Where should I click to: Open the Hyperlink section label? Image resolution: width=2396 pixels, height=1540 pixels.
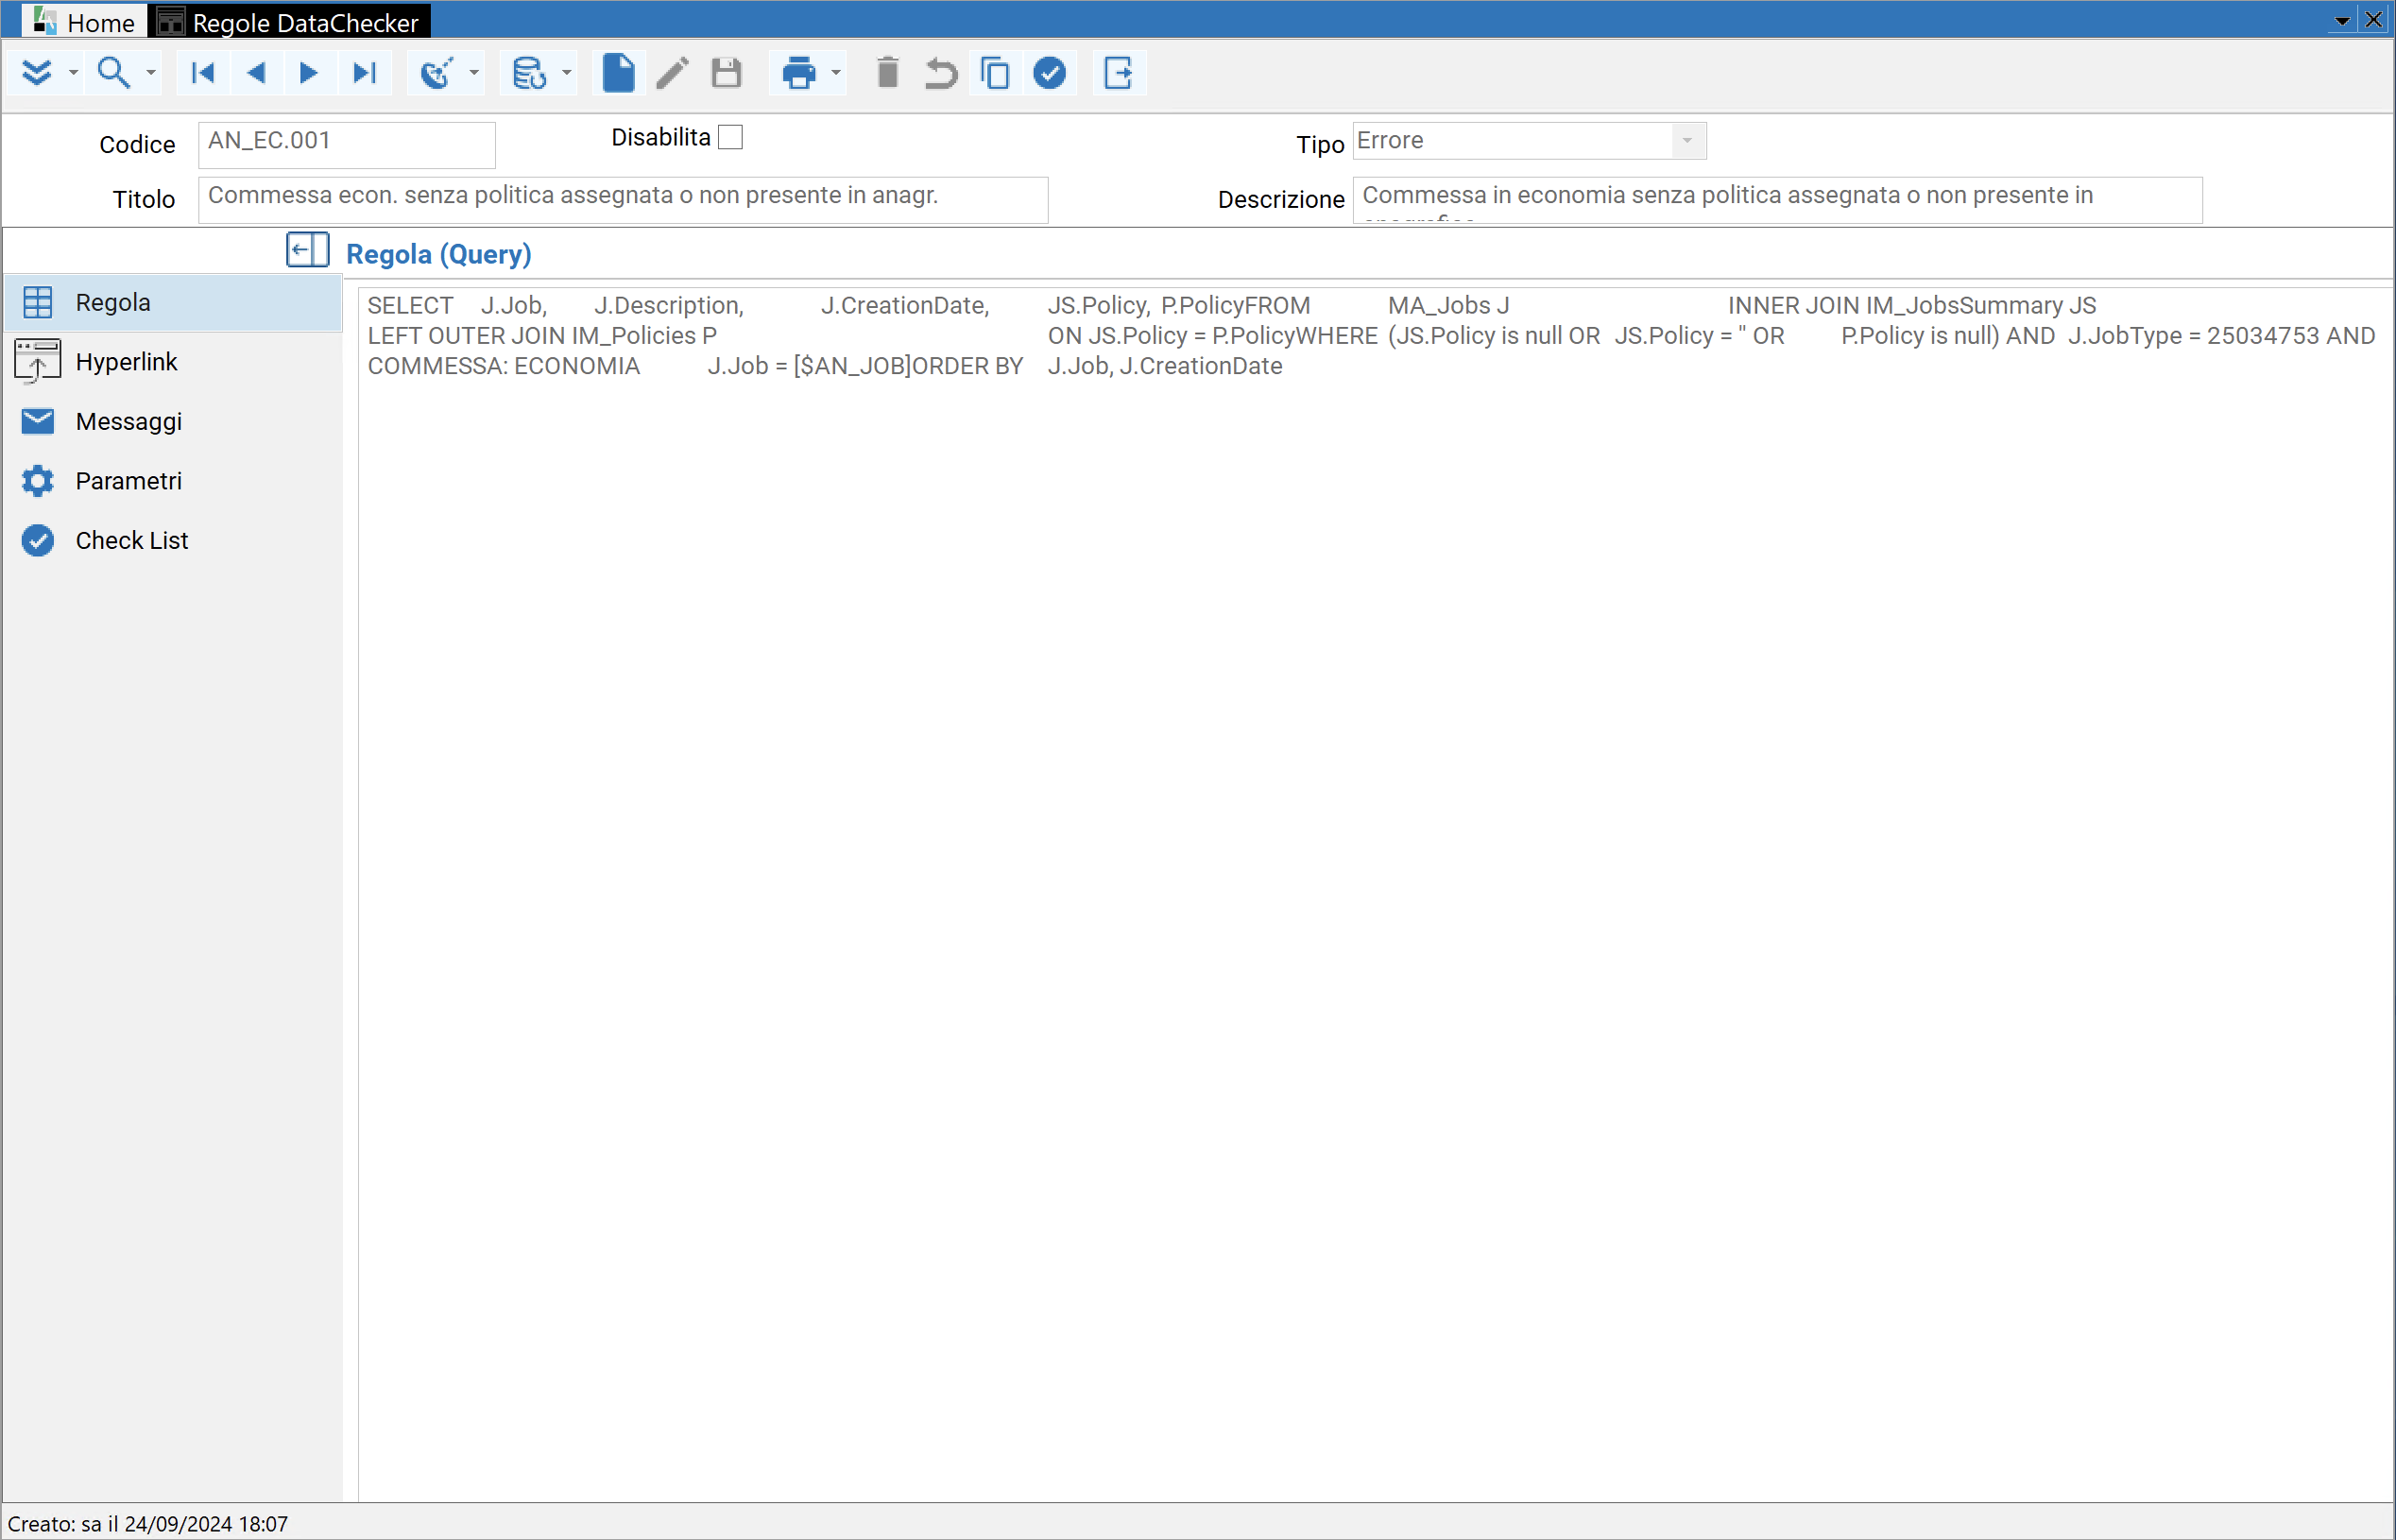[x=126, y=361]
